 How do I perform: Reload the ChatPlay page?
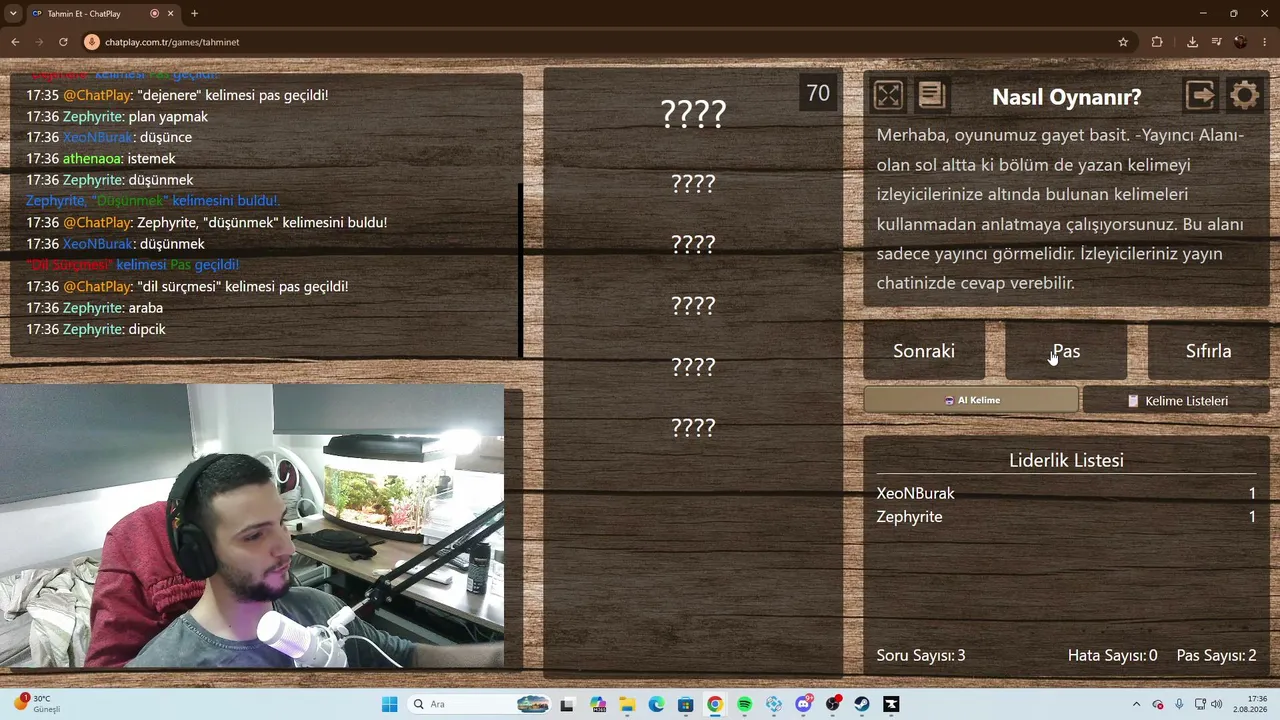pyautogui.click(x=63, y=42)
